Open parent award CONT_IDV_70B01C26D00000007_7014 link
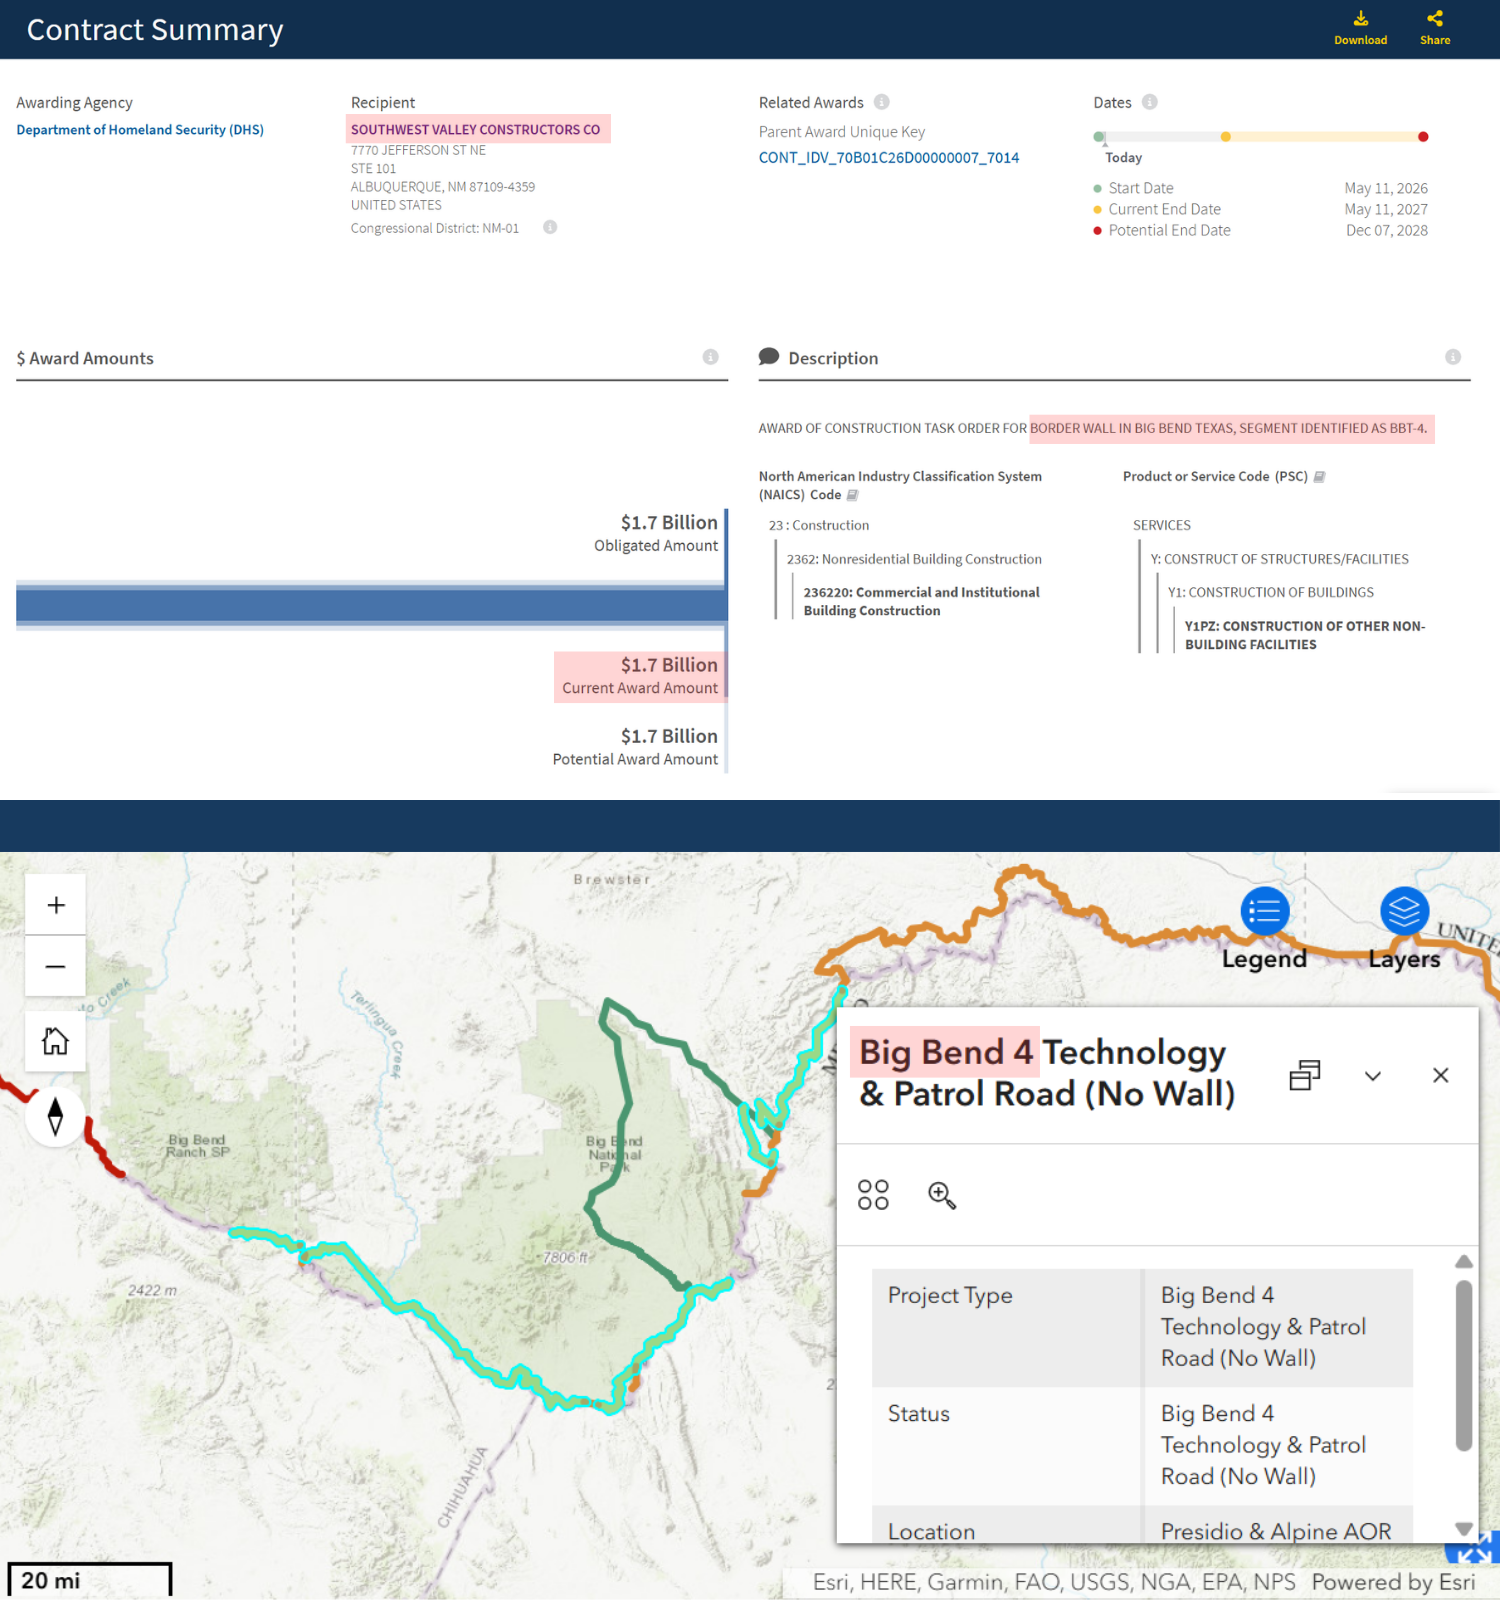This screenshot has width=1500, height=1600. (x=889, y=158)
